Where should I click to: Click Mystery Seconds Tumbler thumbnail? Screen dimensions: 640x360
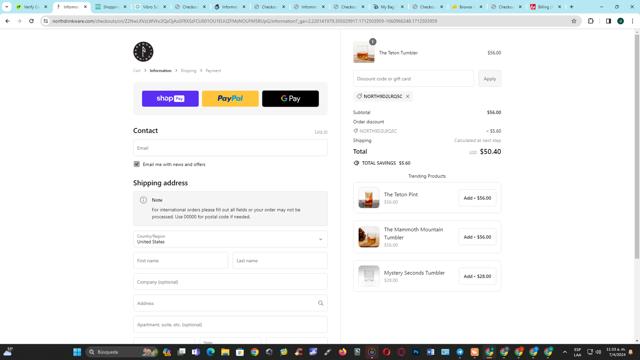tap(369, 276)
